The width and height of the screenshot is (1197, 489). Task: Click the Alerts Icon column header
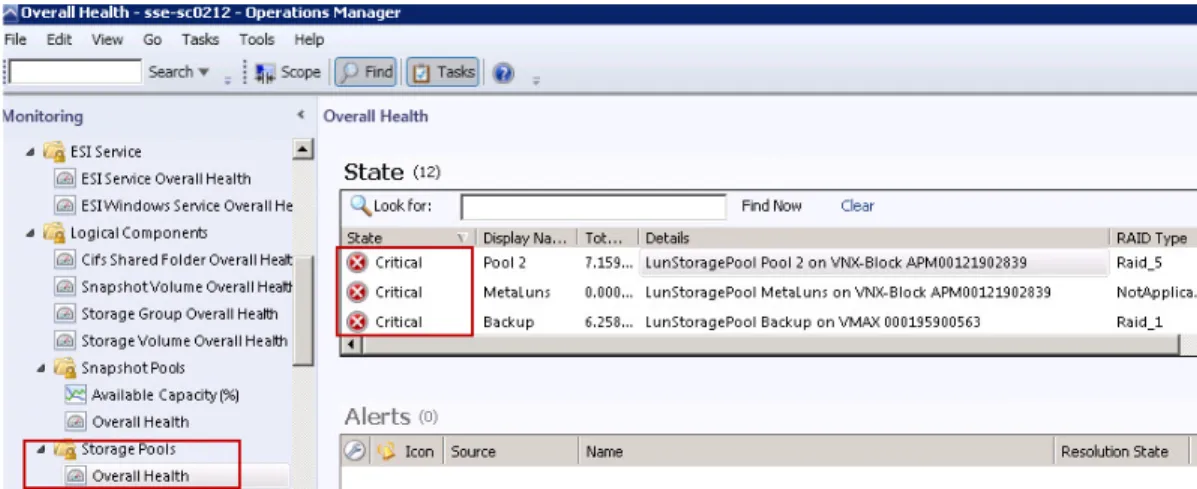[x=419, y=452]
